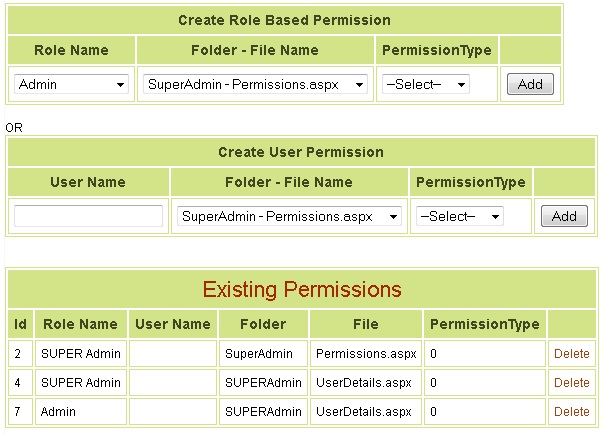Expand user permission Folder - File Name dropdown
This screenshot has height=436, width=607.
tap(289, 216)
